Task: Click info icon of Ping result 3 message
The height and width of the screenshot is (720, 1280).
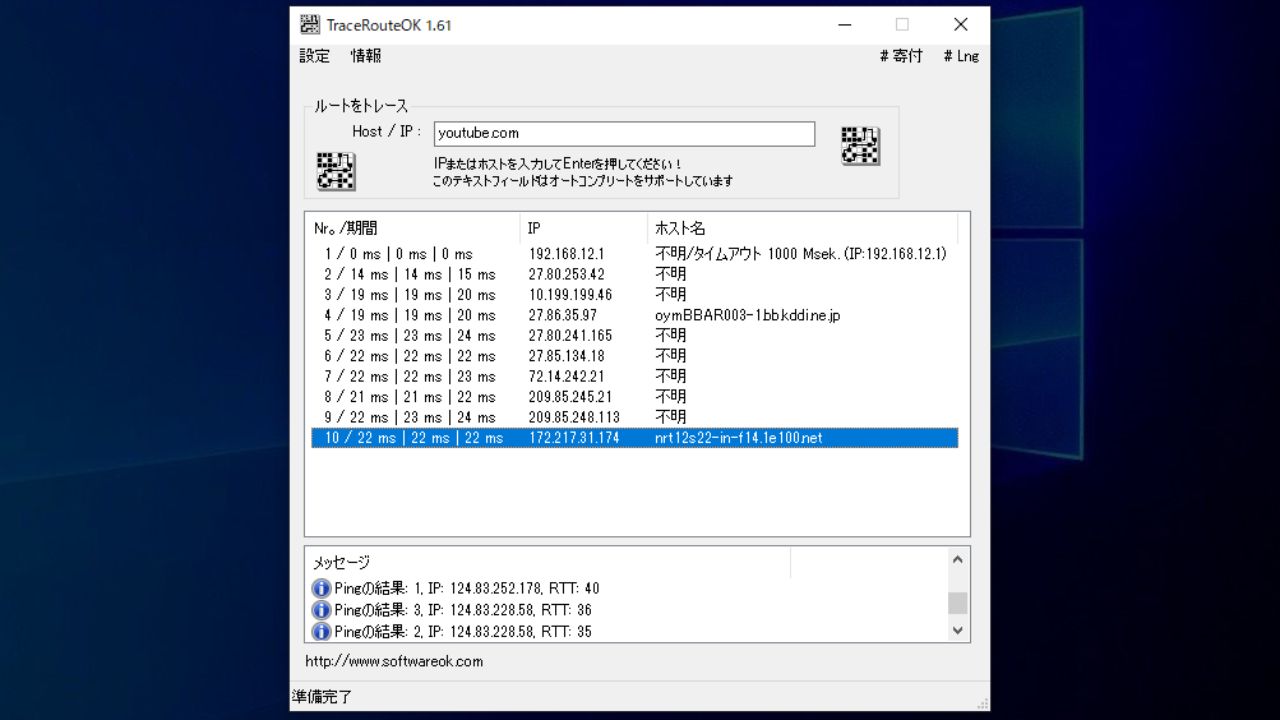Action: pyautogui.click(x=321, y=610)
